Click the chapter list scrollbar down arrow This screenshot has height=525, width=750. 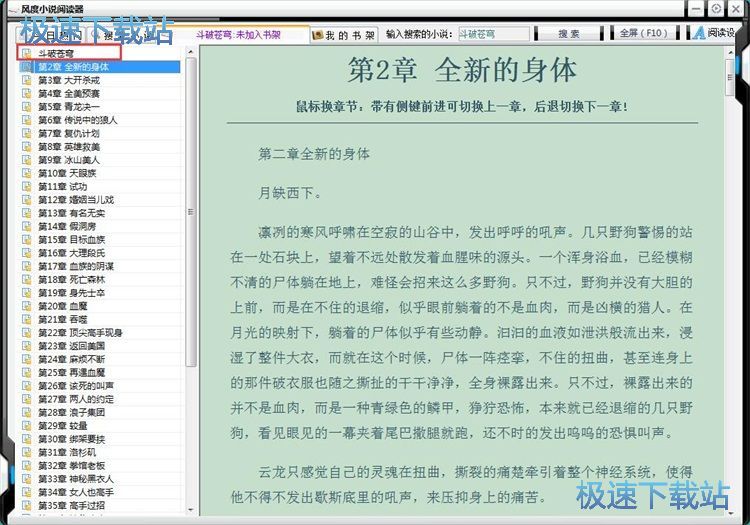(x=190, y=510)
